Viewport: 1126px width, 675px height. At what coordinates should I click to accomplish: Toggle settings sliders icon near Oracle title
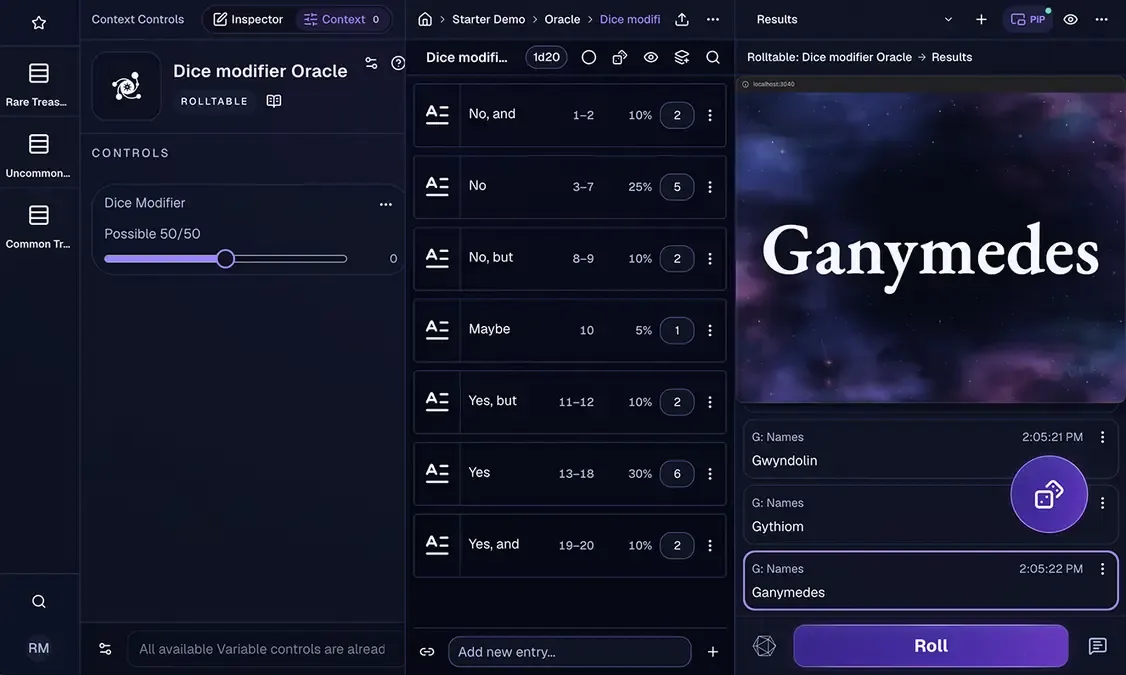(x=371, y=63)
